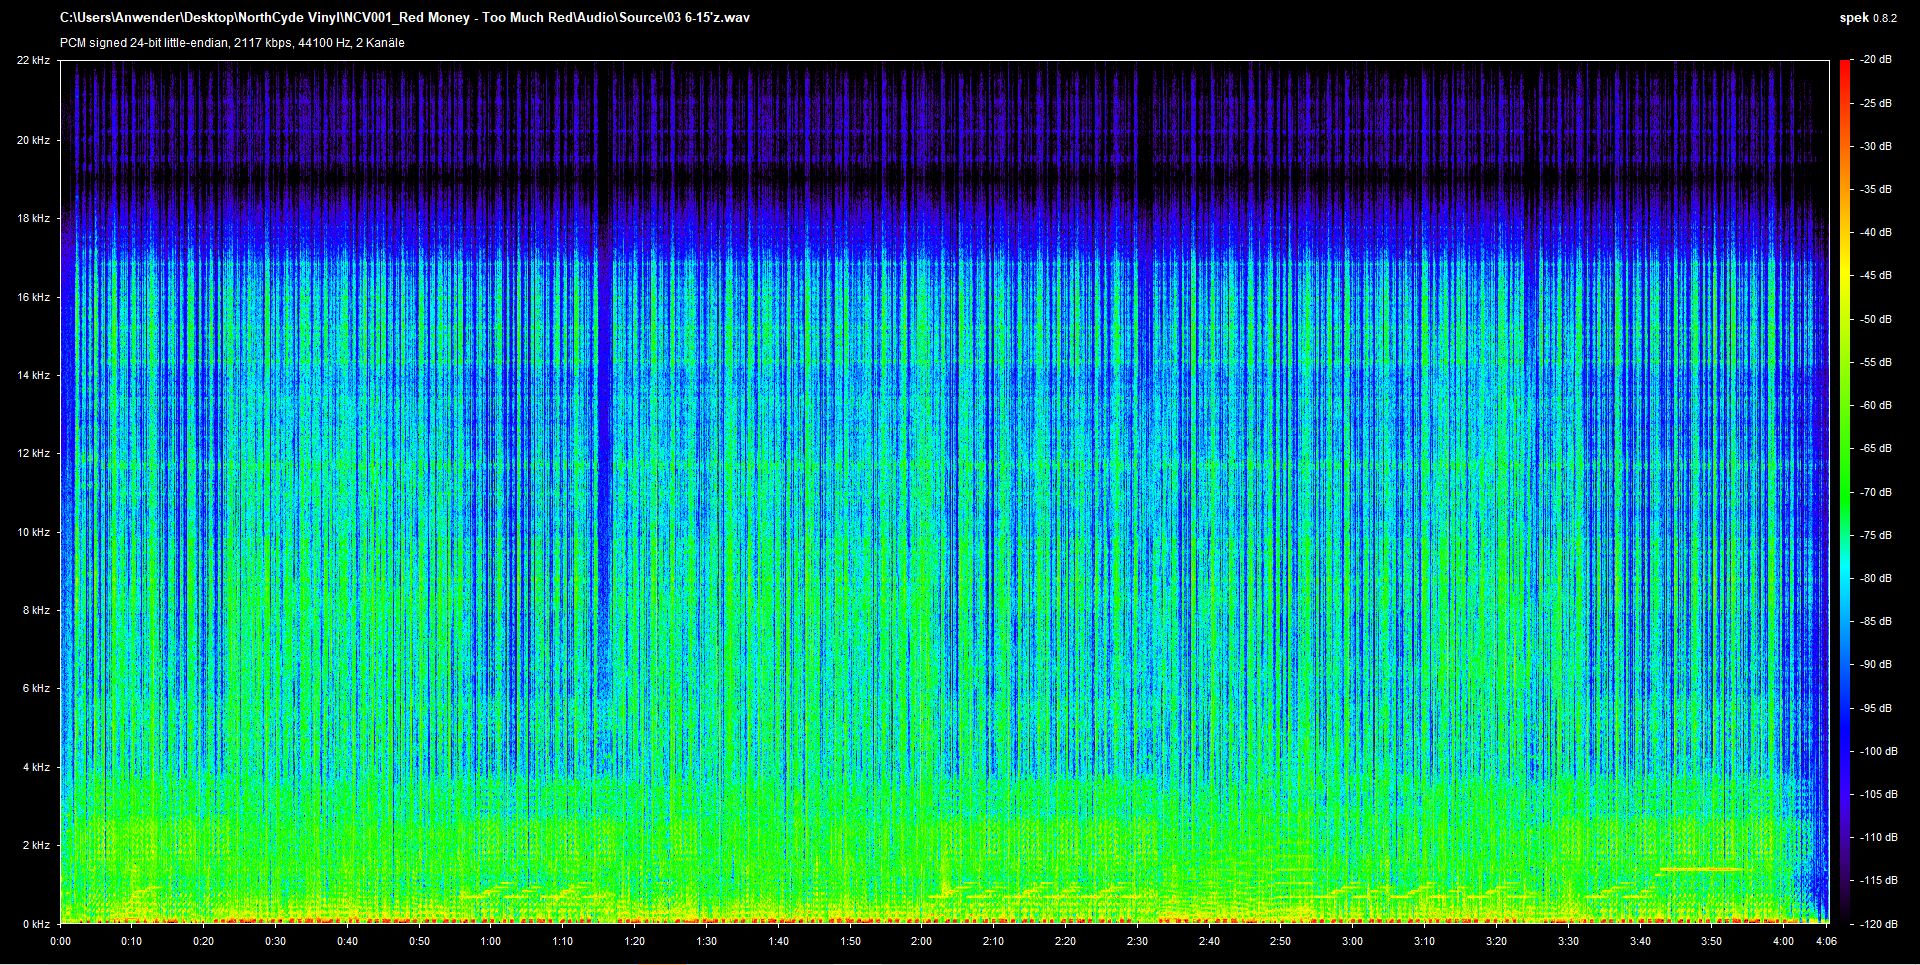Click the 0:00 start time label
Screen dimensions: 1920x965
click(60, 941)
